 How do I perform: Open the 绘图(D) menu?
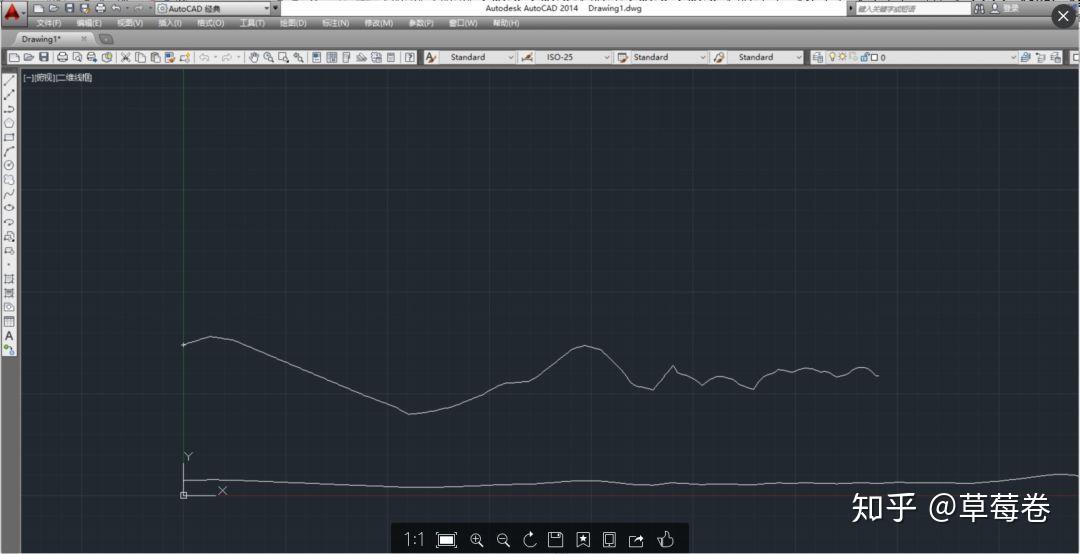coord(293,23)
